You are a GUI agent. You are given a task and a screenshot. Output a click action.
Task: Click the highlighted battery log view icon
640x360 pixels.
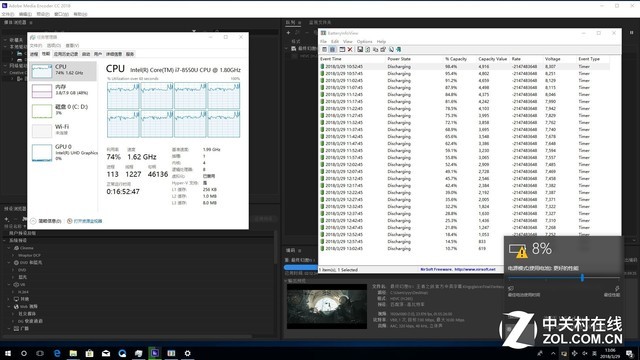click(333, 49)
